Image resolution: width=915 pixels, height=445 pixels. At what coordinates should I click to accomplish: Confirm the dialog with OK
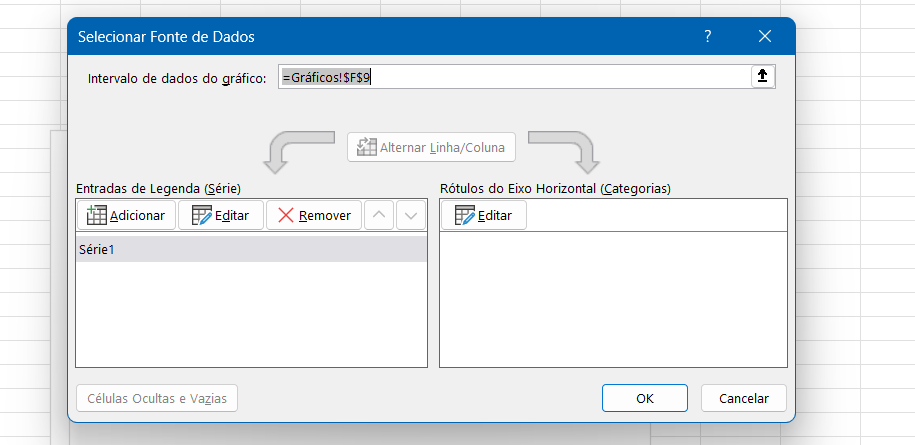[x=645, y=398]
